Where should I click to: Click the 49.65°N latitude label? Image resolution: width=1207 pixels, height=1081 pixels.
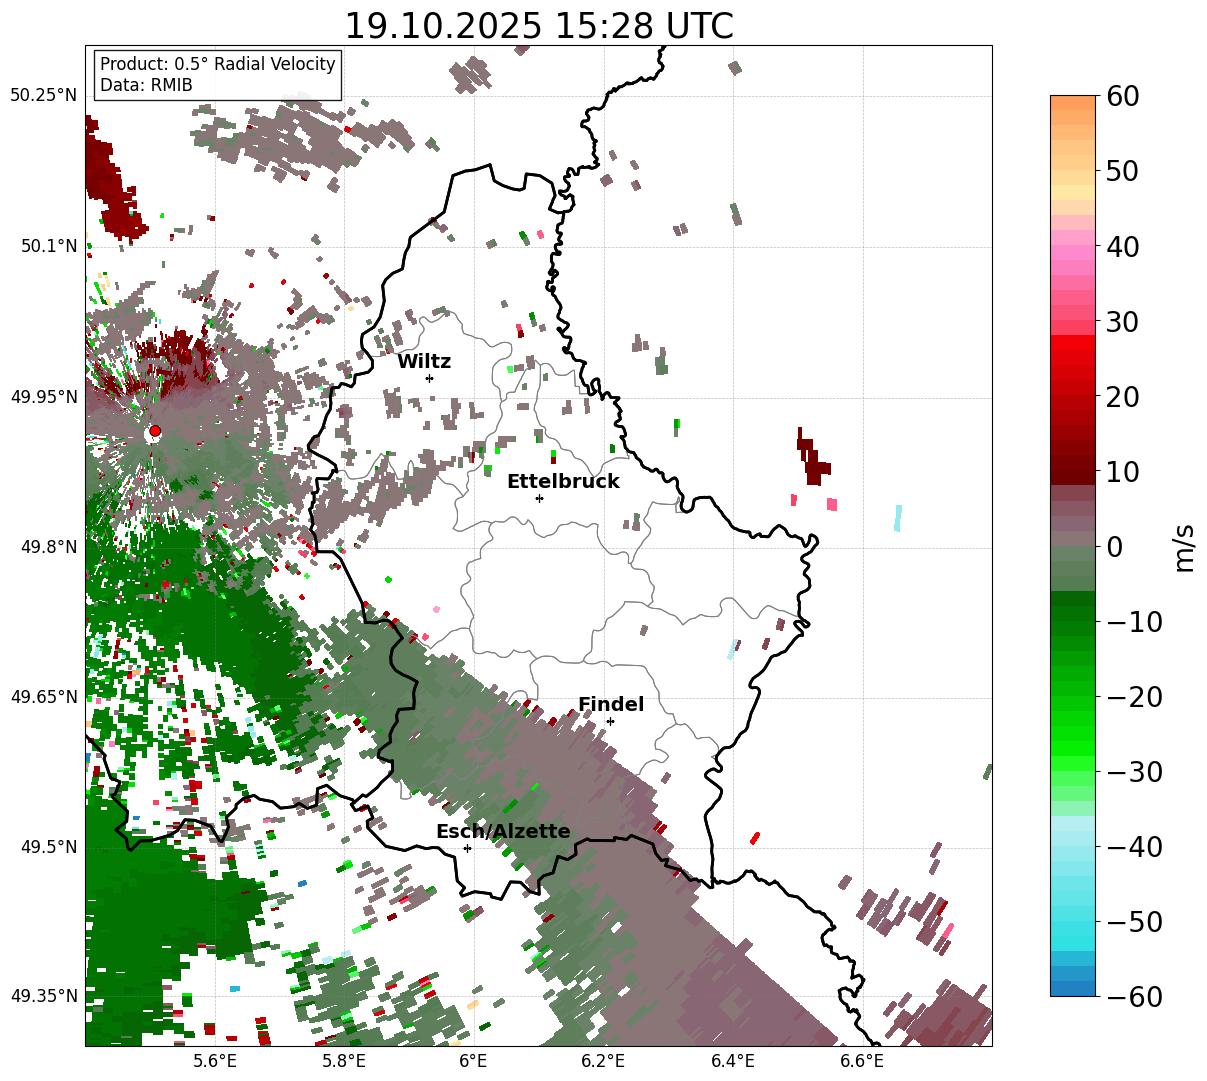tap(43, 697)
